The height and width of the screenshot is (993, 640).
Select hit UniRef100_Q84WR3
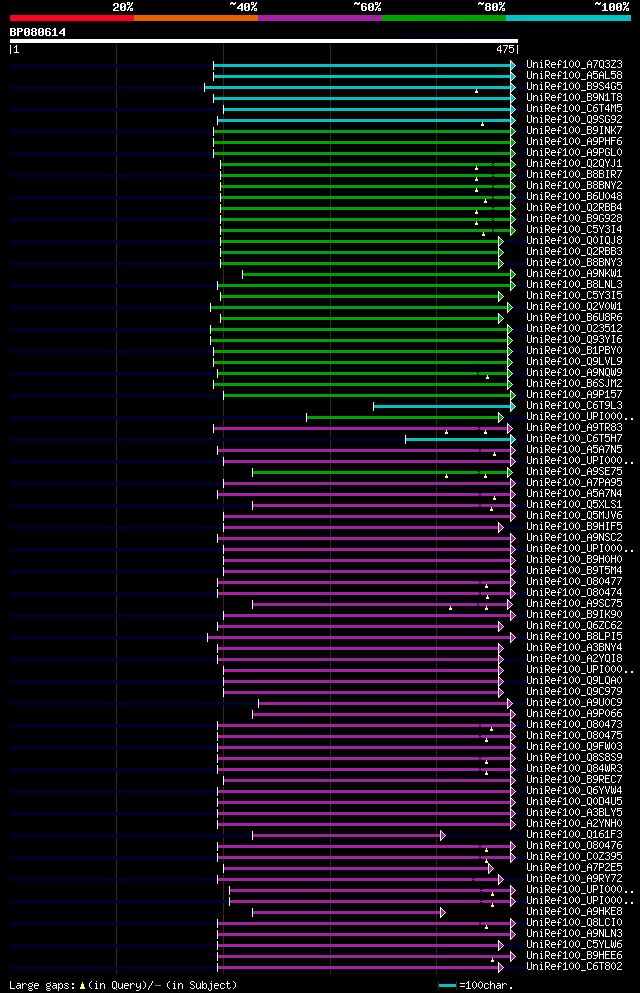574,769
